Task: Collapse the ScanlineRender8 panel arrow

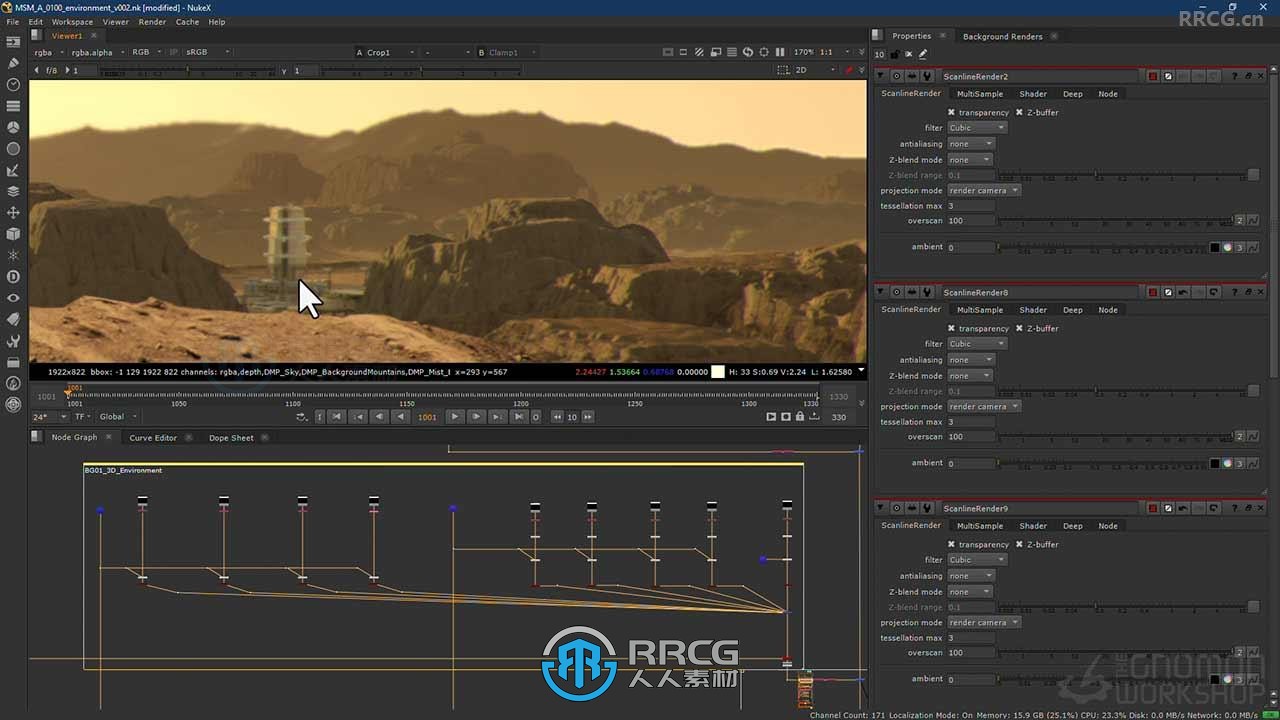Action: (881, 292)
